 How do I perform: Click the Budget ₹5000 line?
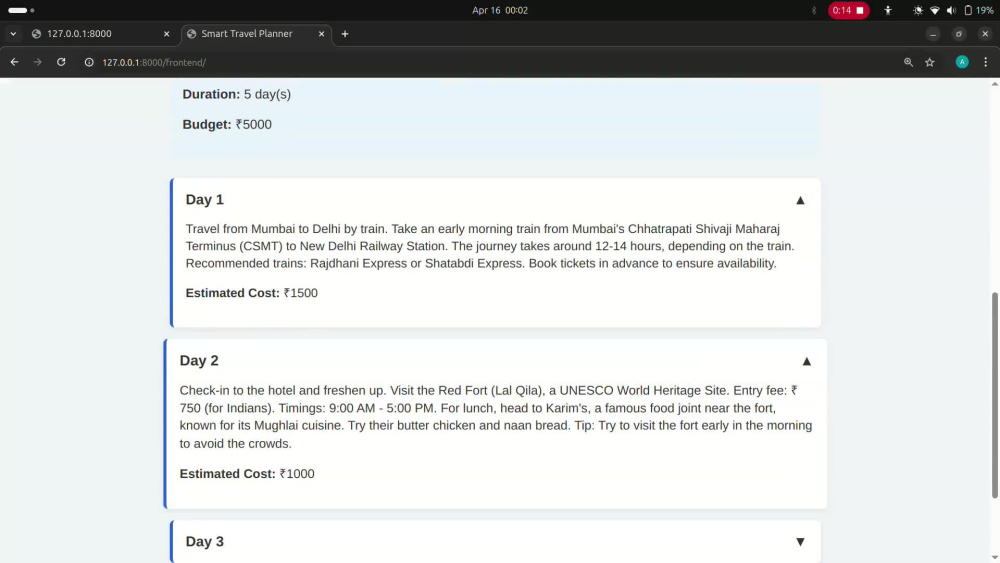coord(227,124)
